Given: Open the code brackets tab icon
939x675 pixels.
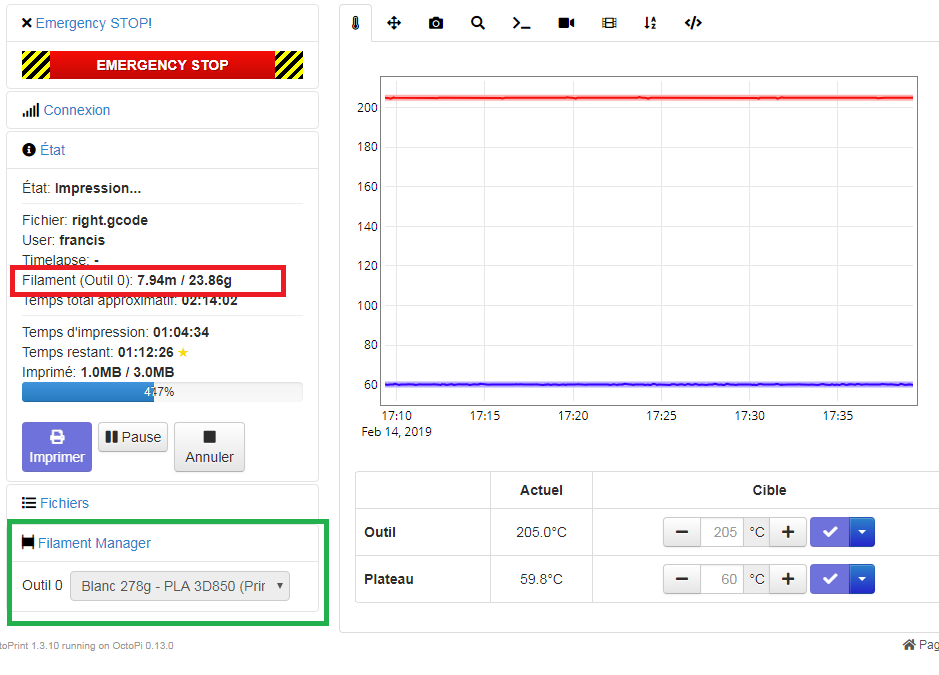Looking at the screenshot, I should [x=693, y=23].
